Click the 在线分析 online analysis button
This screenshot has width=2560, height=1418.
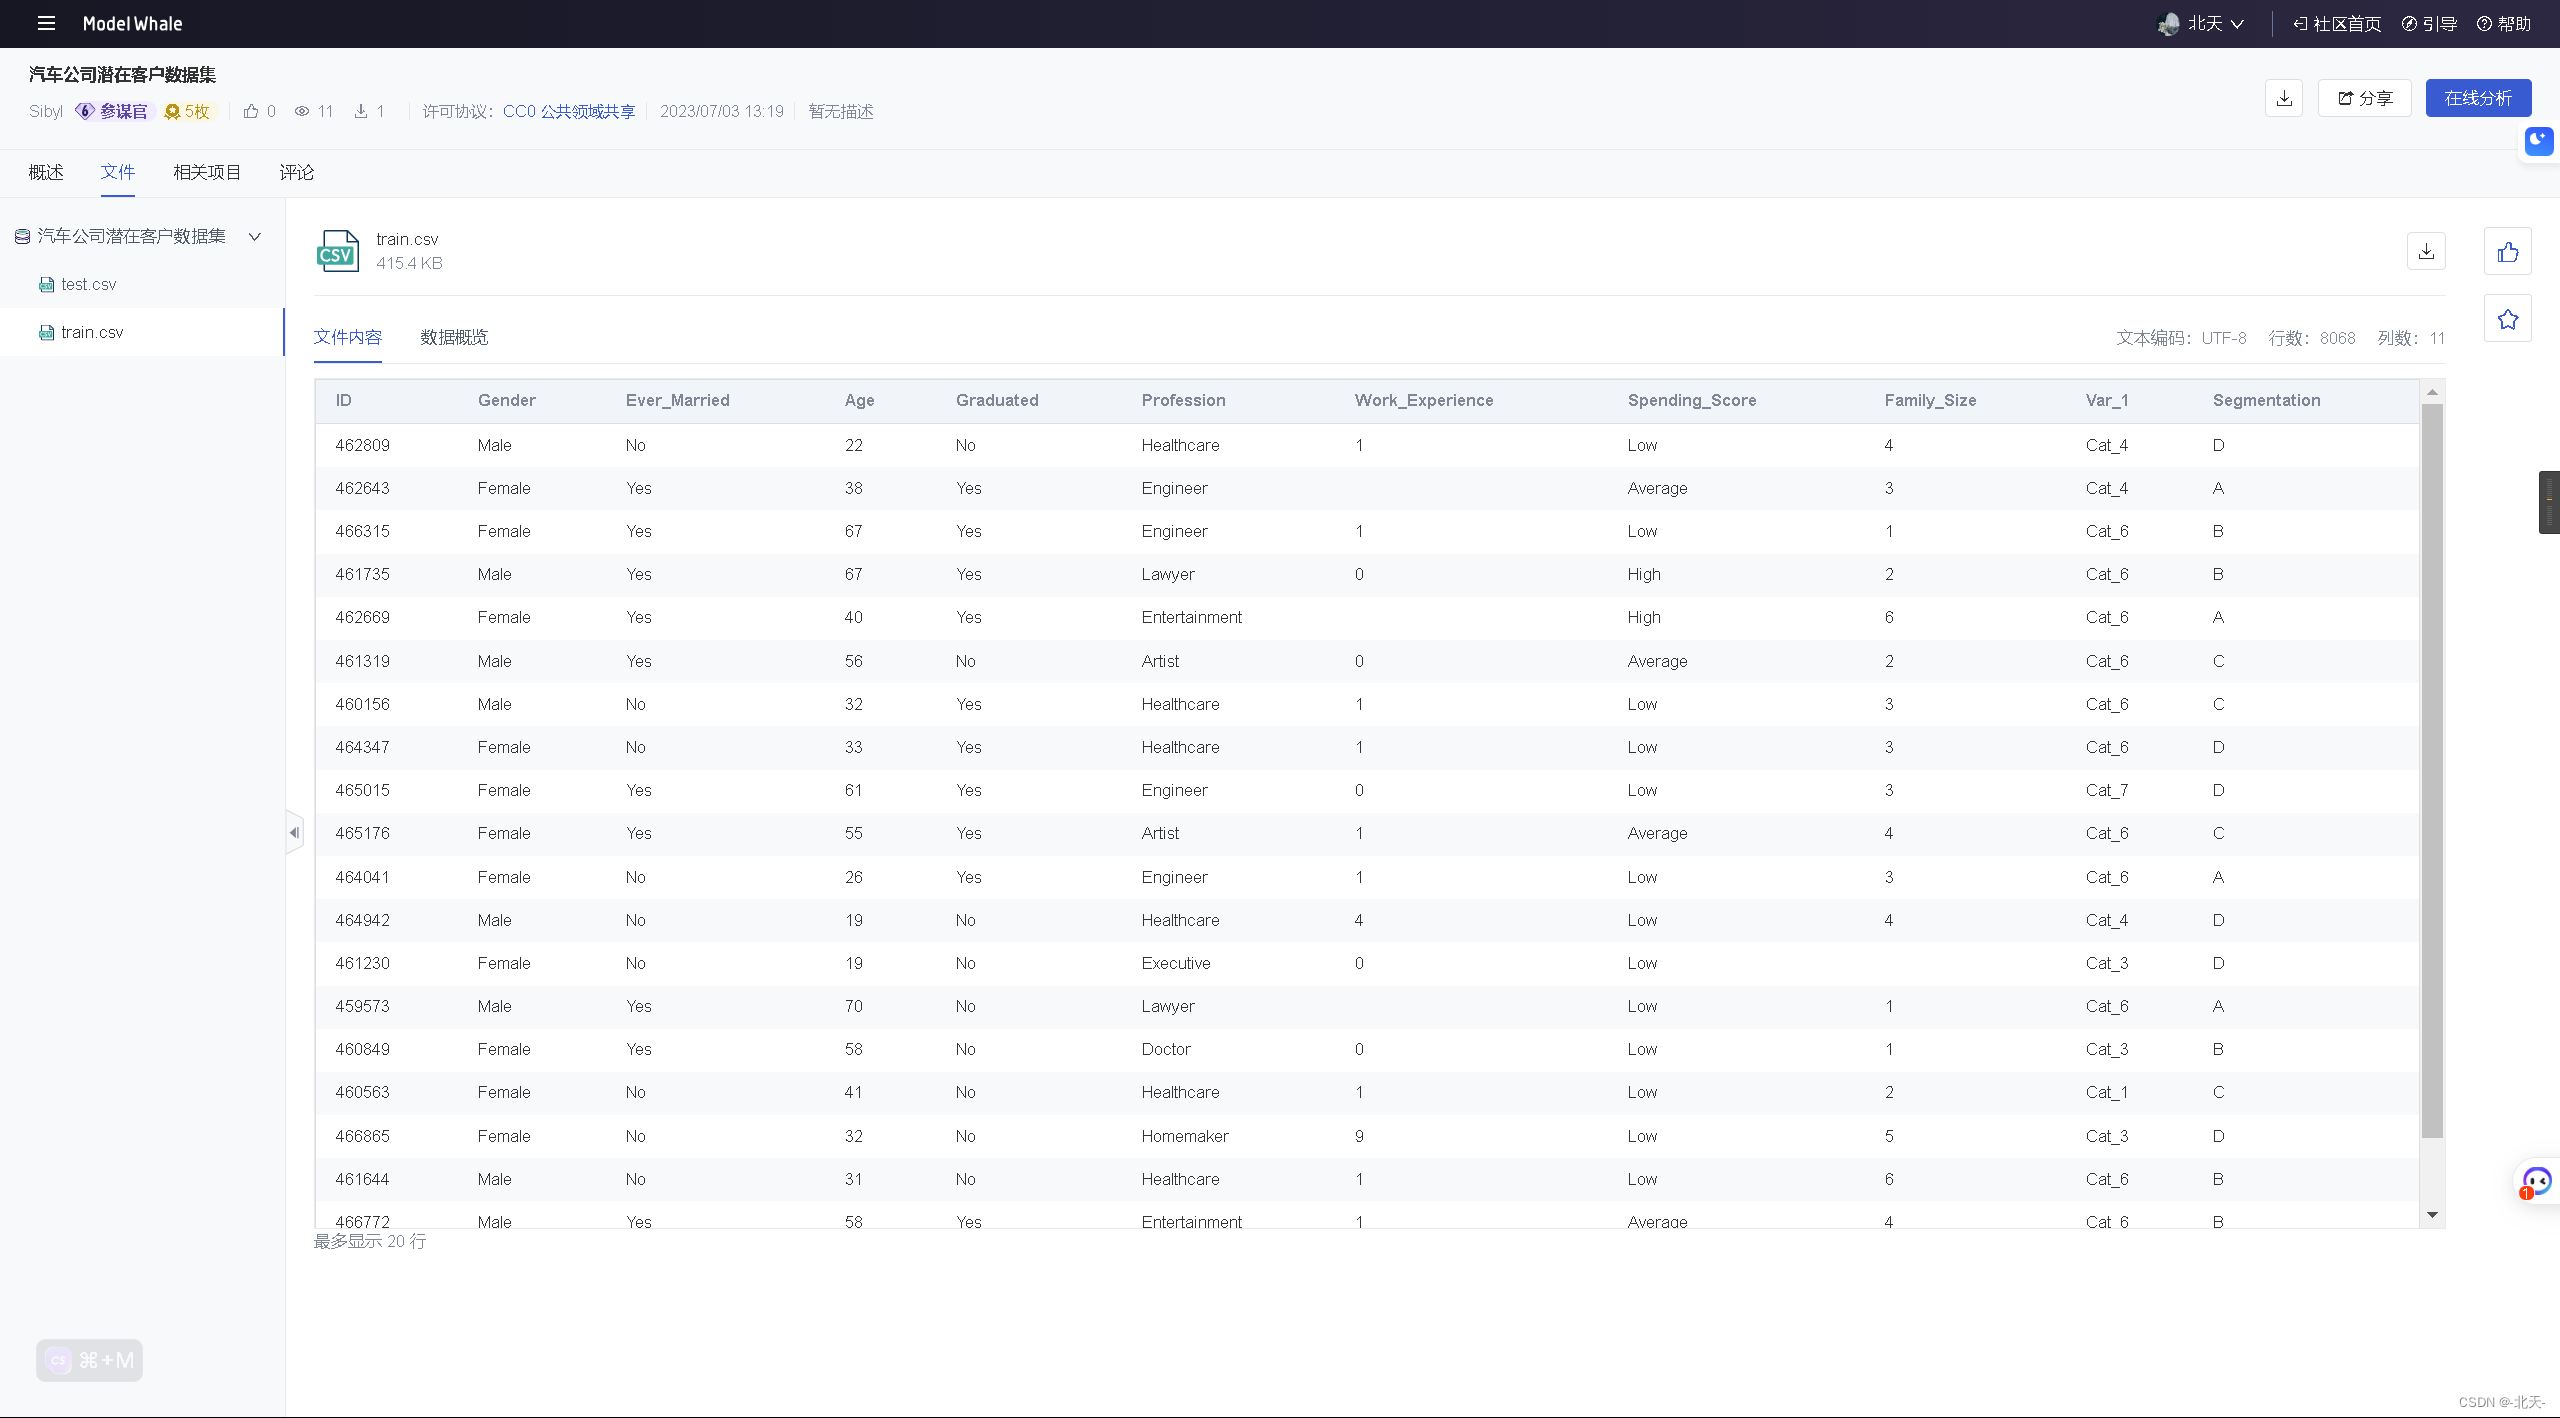pyautogui.click(x=2478, y=98)
